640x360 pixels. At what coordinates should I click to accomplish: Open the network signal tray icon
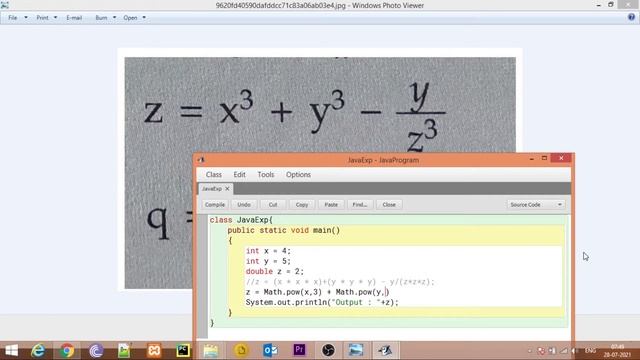(x=564, y=351)
